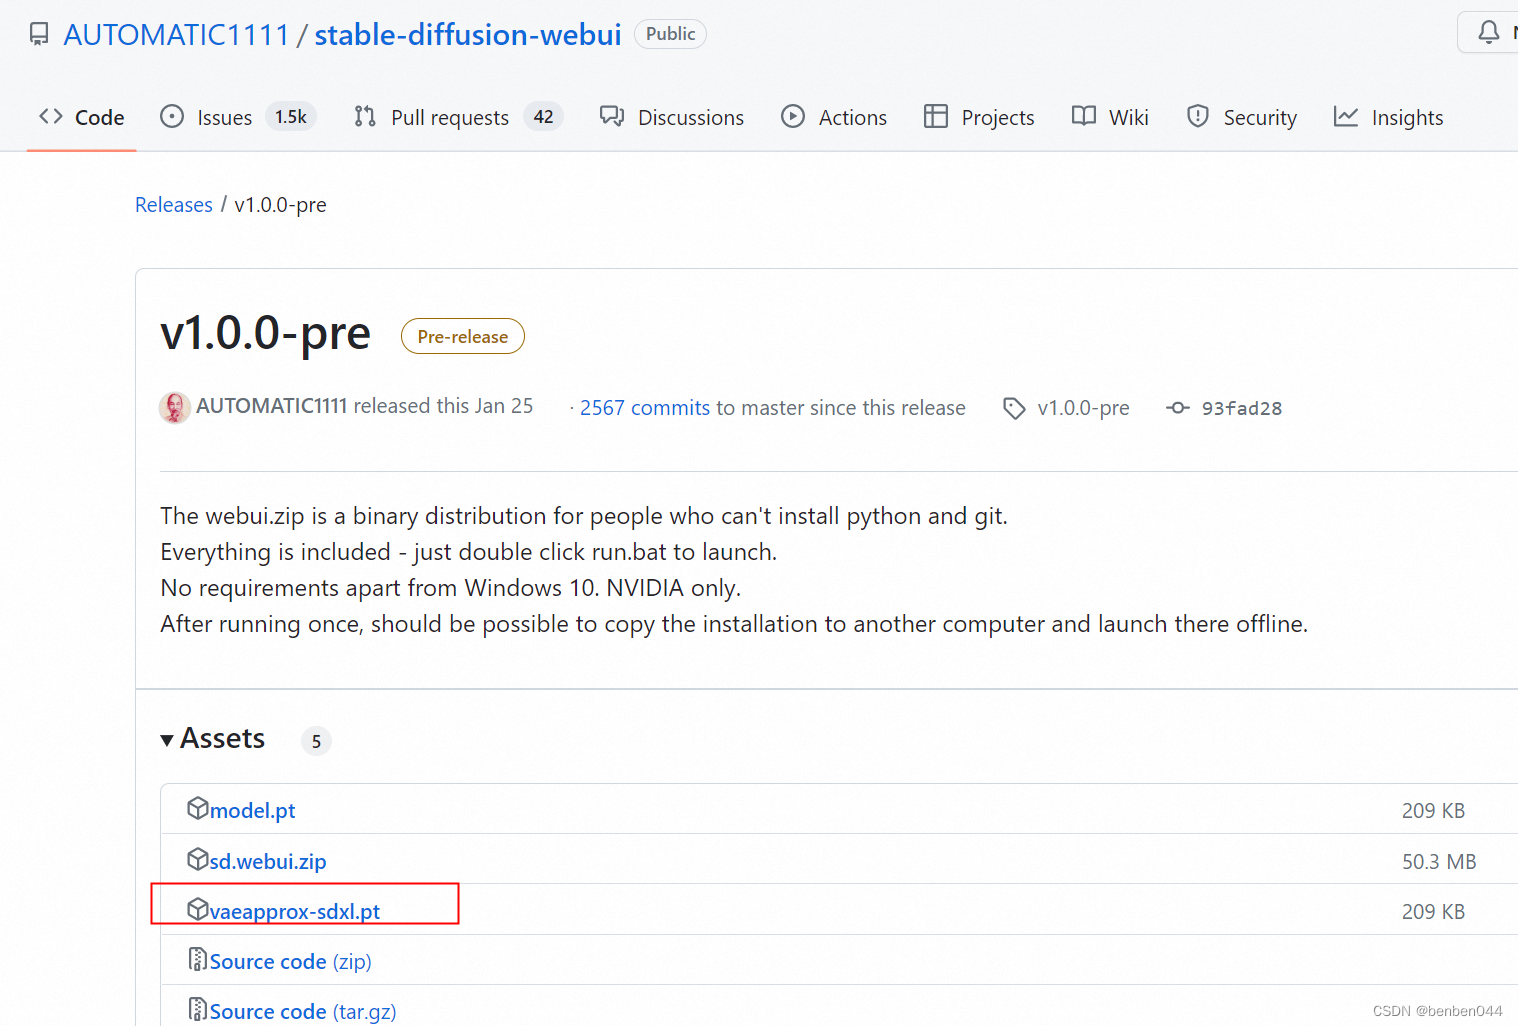The height and width of the screenshot is (1026, 1518).
Task: Open the Wiki tab
Action: tap(1110, 118)
